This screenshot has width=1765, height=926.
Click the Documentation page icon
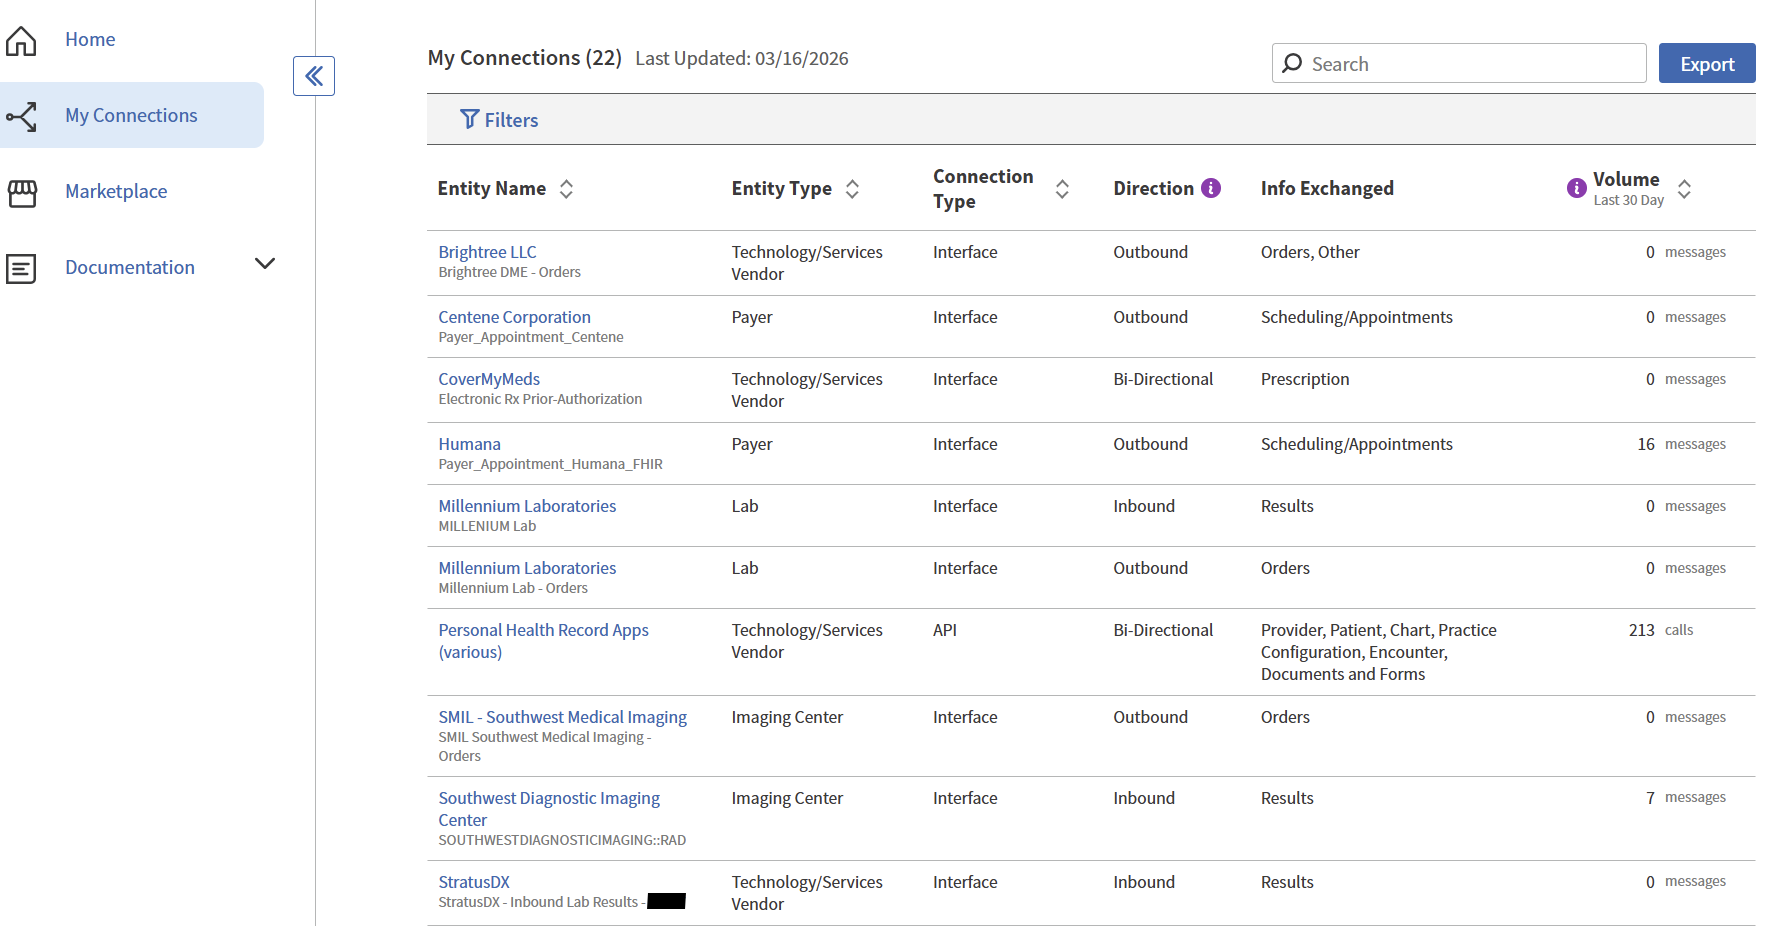coord(21,268)
